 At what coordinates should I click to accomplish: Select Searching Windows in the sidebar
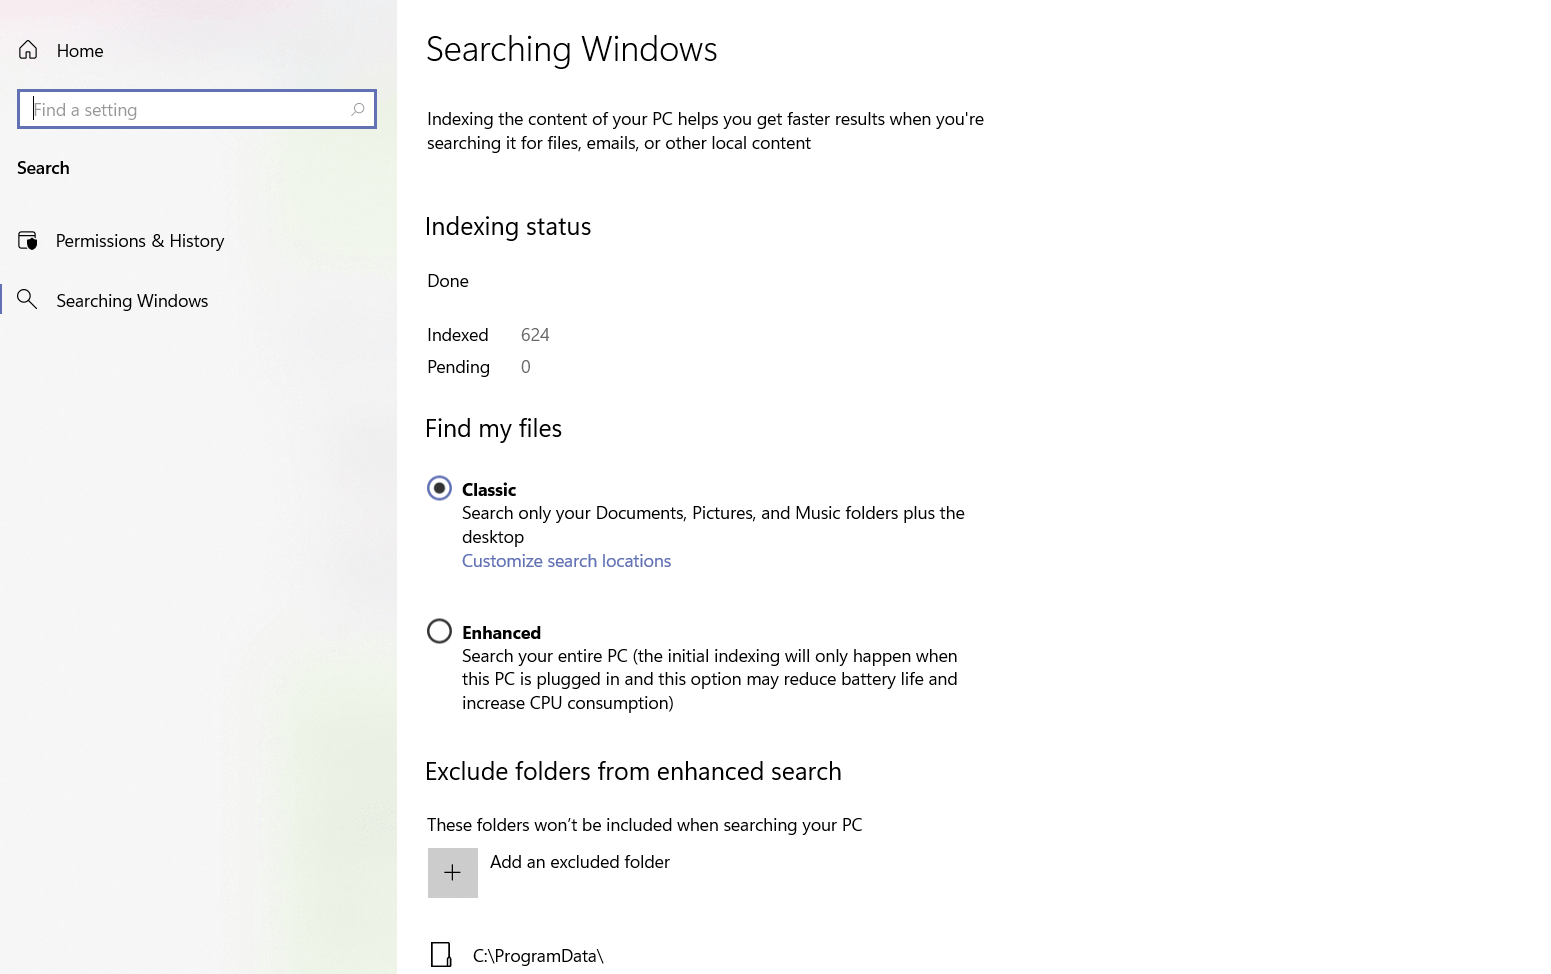click(131, 300)
